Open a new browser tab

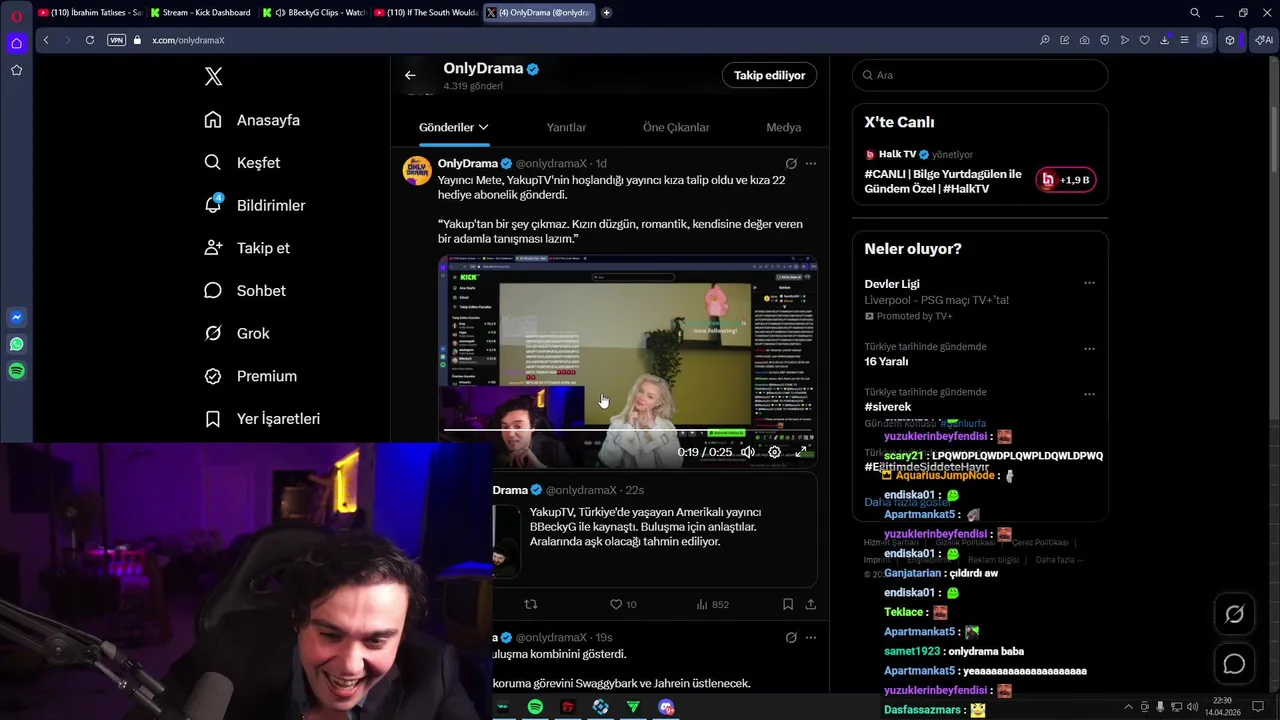tap(606, 13)
